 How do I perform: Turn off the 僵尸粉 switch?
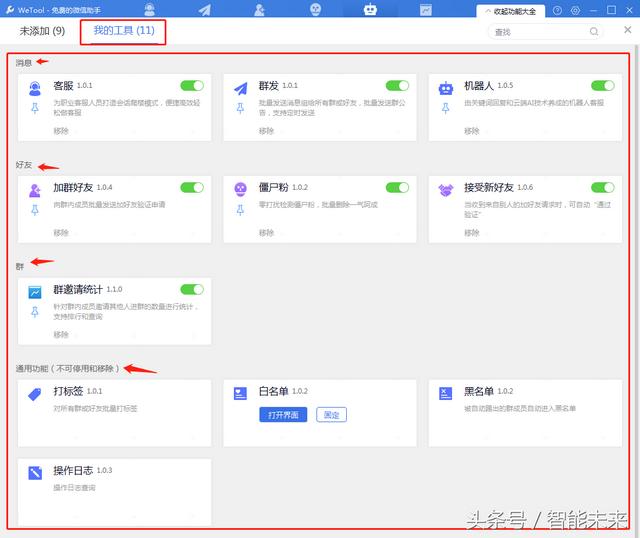pos(398,187)
